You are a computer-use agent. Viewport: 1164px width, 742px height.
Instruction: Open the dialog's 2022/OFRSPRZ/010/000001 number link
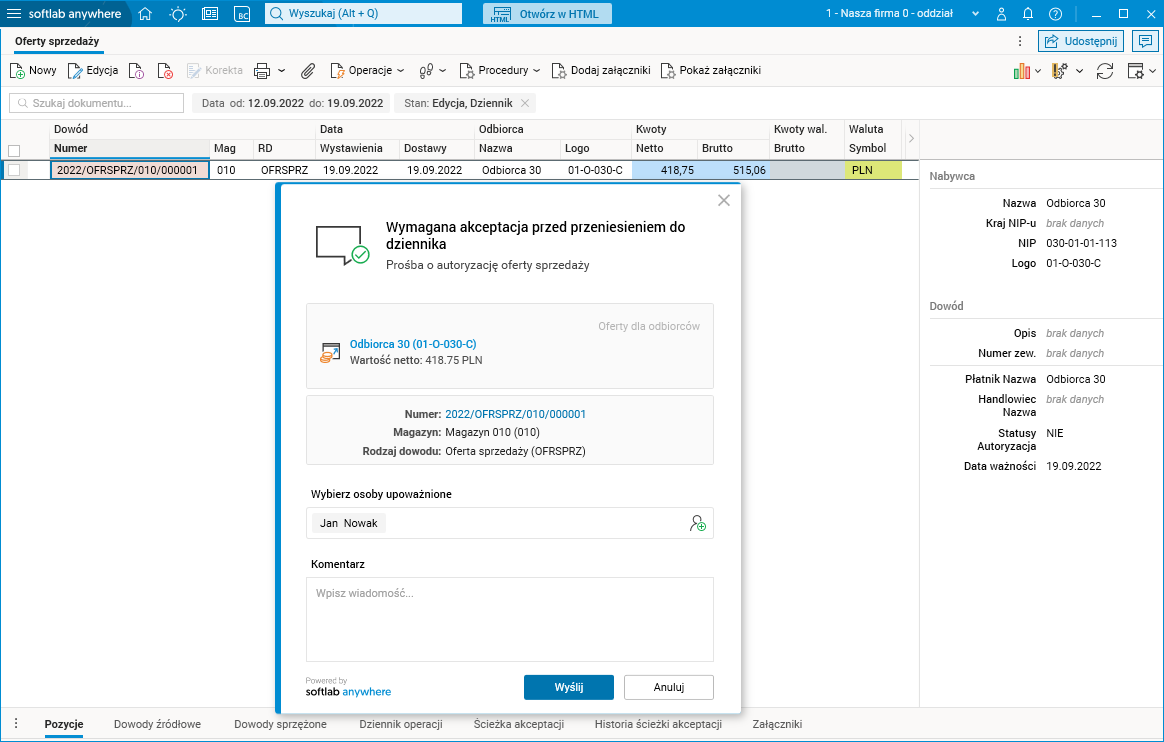coord(515,414)
